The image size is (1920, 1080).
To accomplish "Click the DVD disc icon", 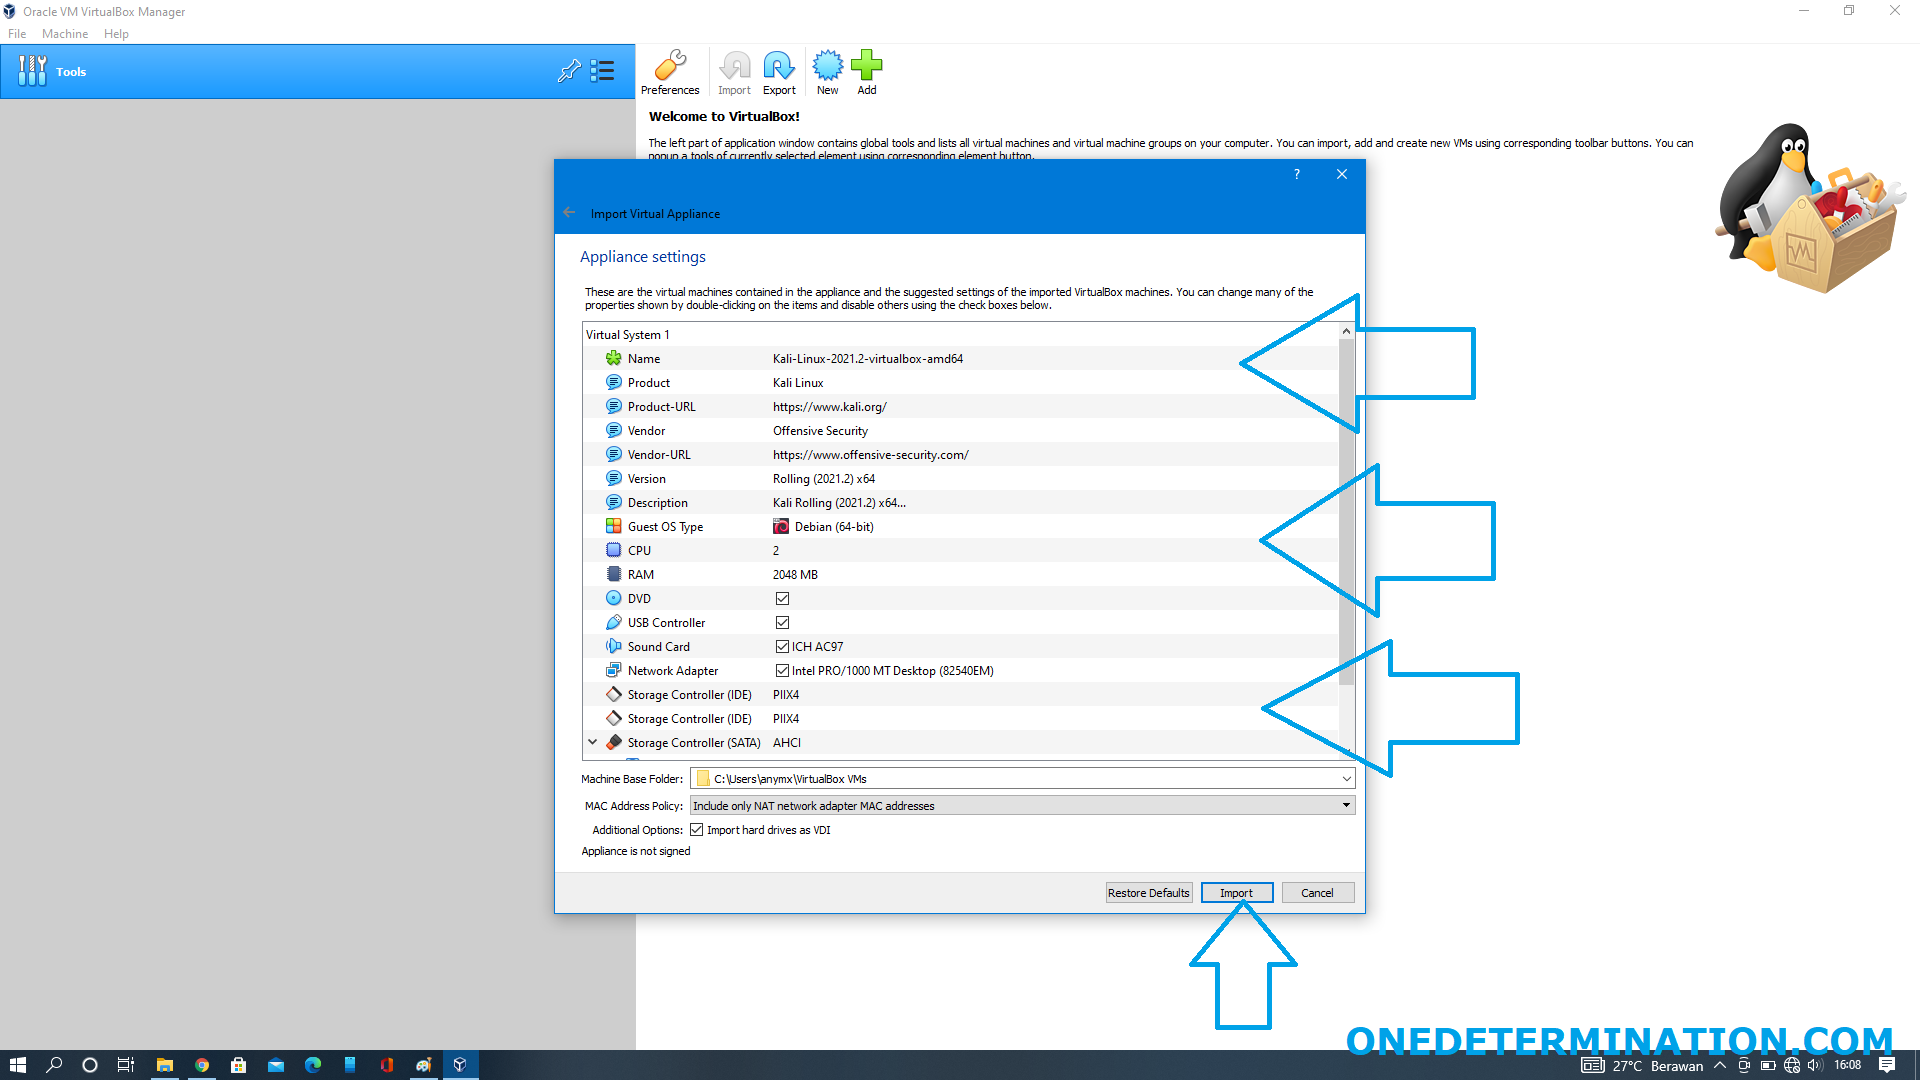I will 614,598.
